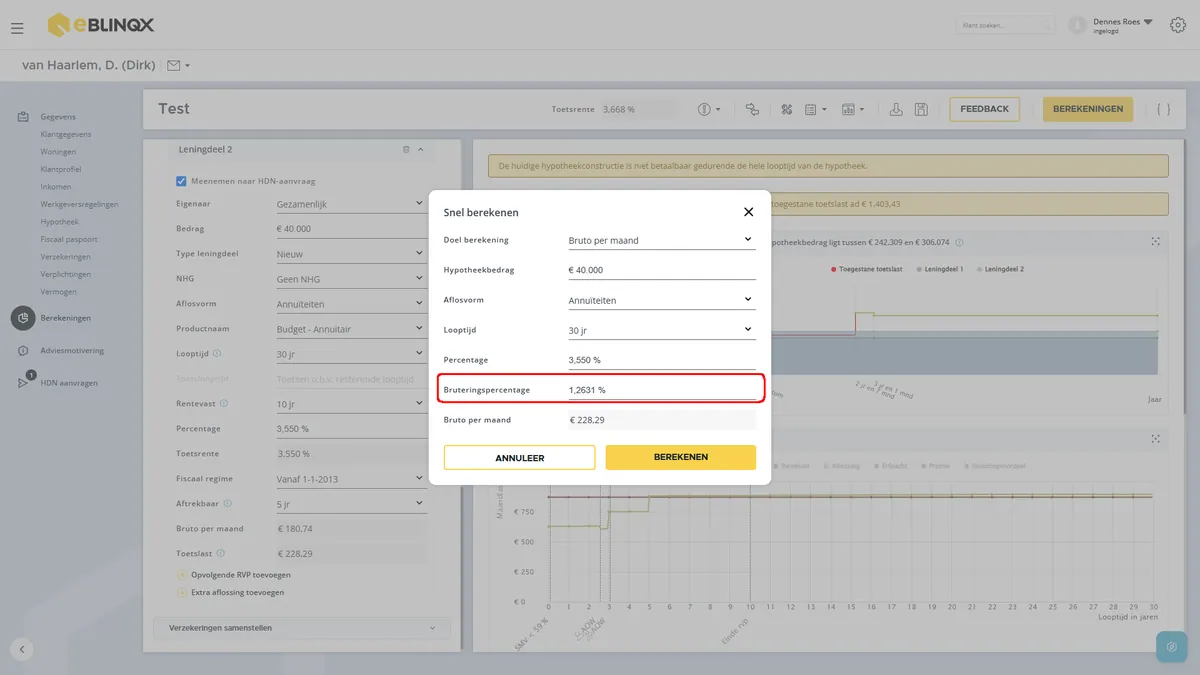Open Aflosvorm dropdown in dialog
The width and height of the screenshot is (1200, 675).
tap(662, 300)
